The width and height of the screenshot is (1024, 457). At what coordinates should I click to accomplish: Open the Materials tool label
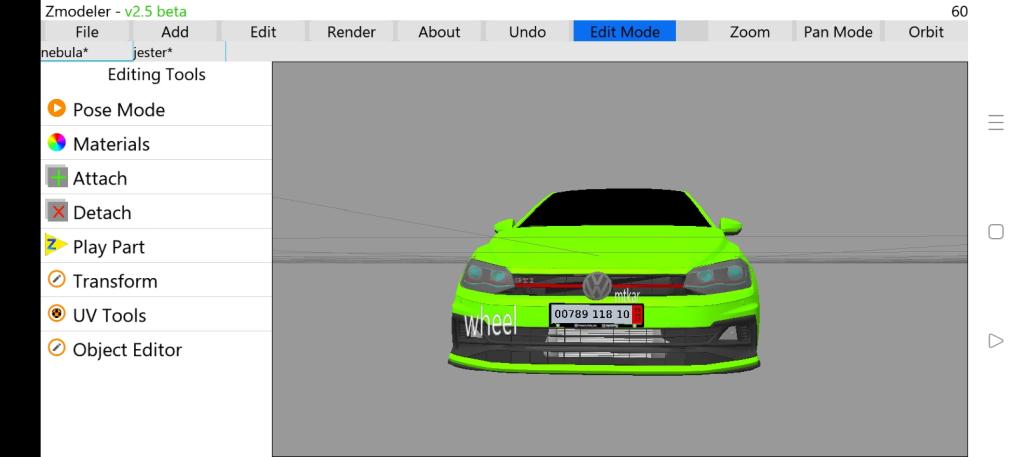point(111,144)
